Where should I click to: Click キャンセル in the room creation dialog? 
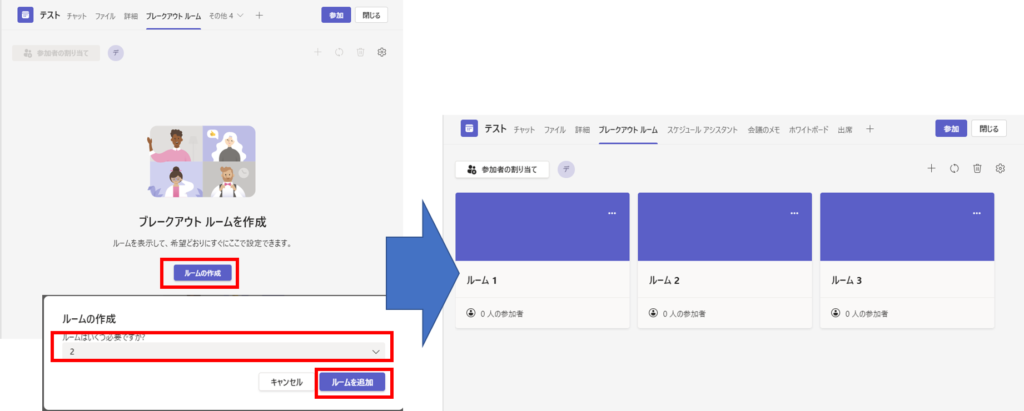tap(287, 381)
